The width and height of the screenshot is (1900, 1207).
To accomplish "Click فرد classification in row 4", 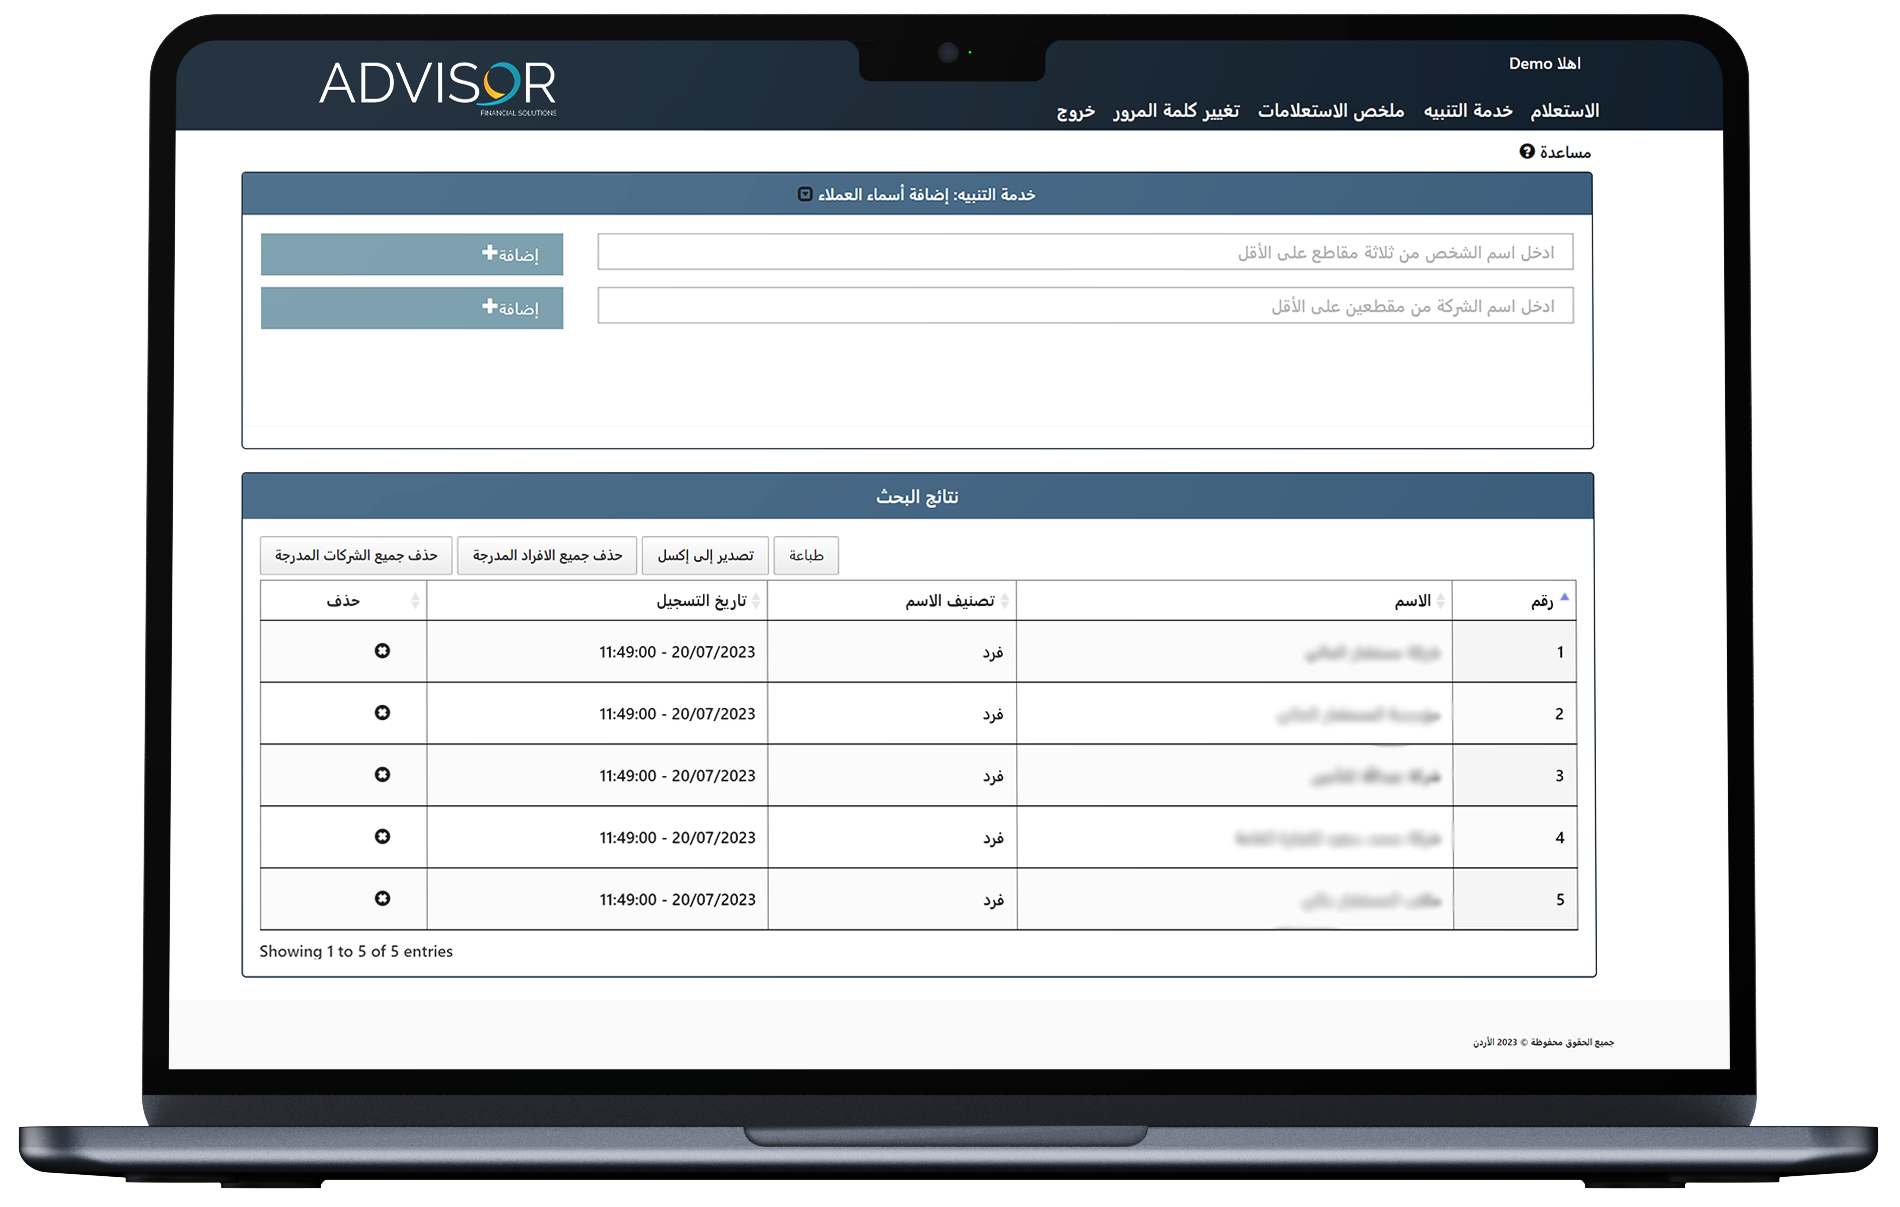I will click(992, 838).
